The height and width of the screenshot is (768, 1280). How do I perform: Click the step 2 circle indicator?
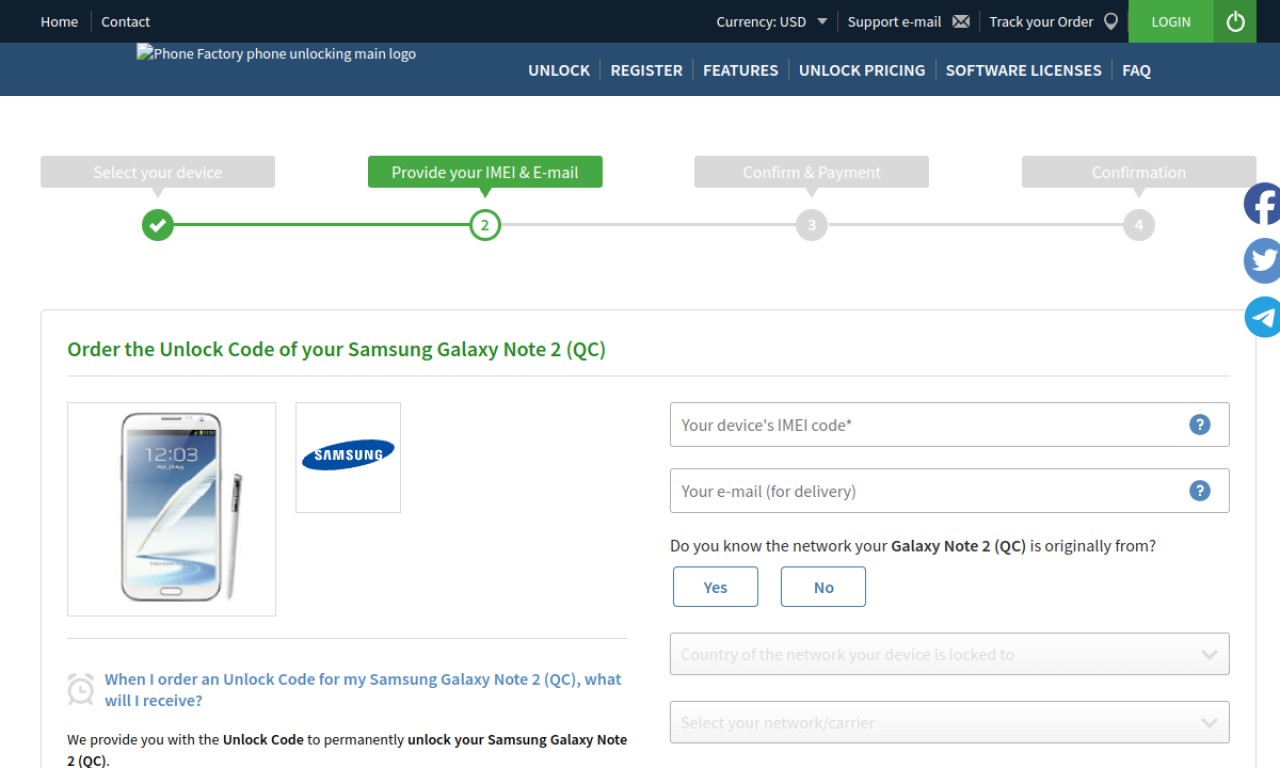(485, 225)
